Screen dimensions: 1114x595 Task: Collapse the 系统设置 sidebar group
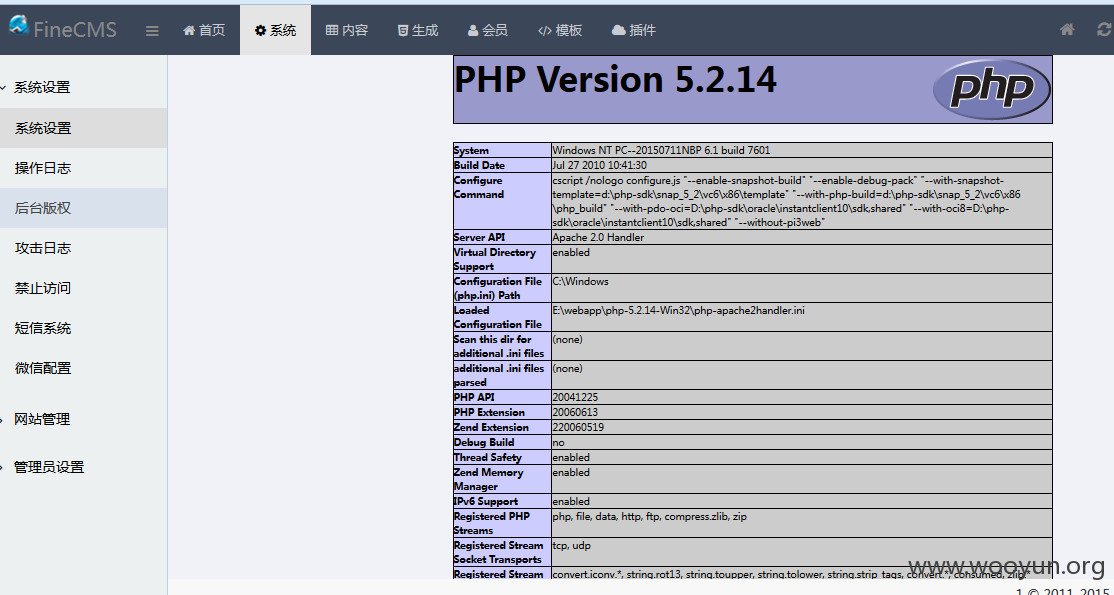tap(42, 88)
